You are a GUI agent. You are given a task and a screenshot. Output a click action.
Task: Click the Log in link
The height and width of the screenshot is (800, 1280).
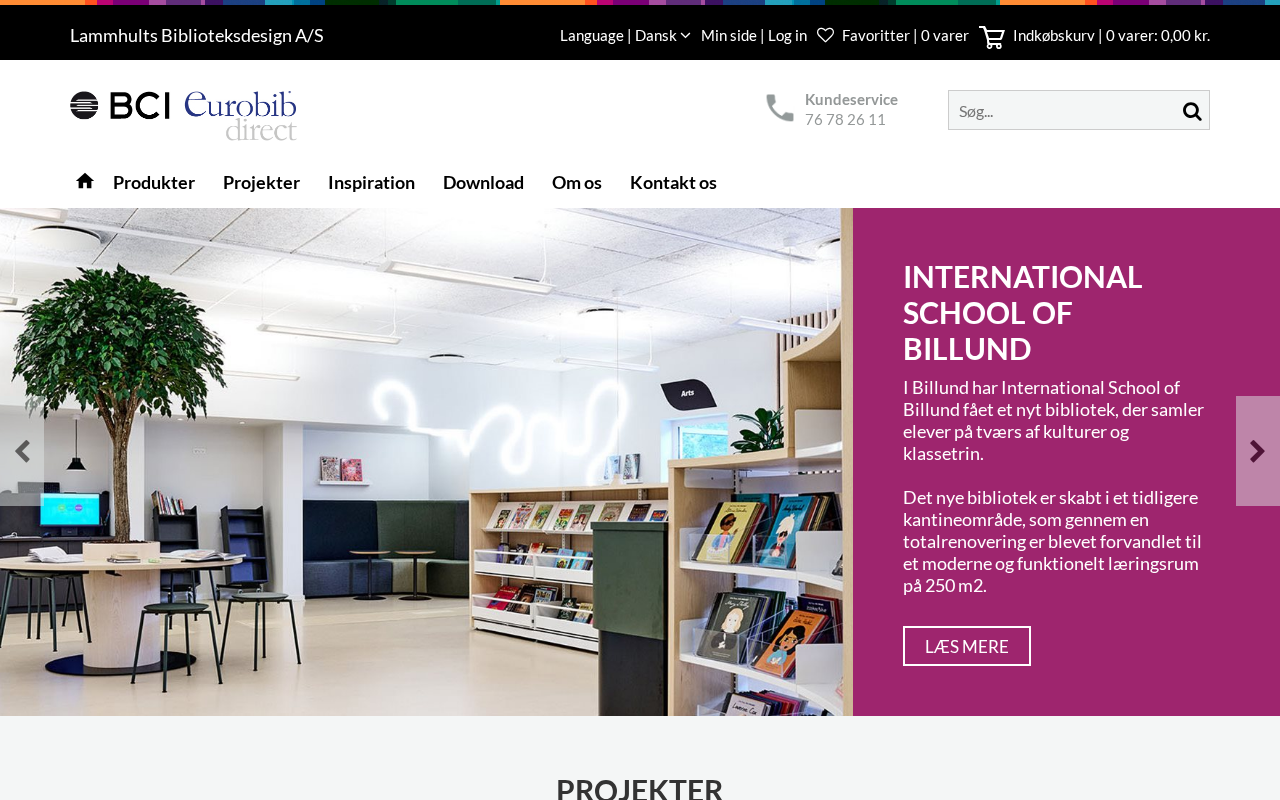tap(787, 35)
